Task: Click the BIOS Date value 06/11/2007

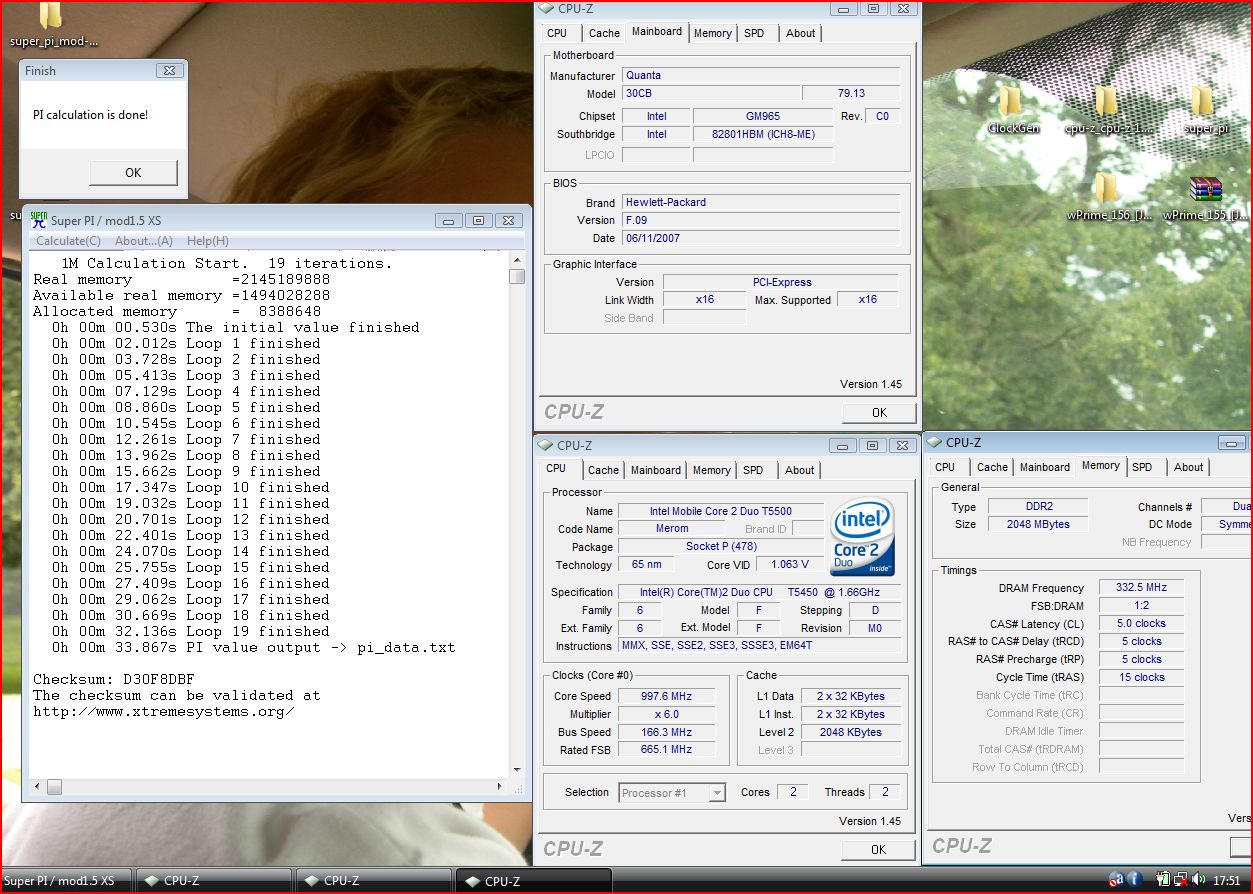Action: [761, 238]
